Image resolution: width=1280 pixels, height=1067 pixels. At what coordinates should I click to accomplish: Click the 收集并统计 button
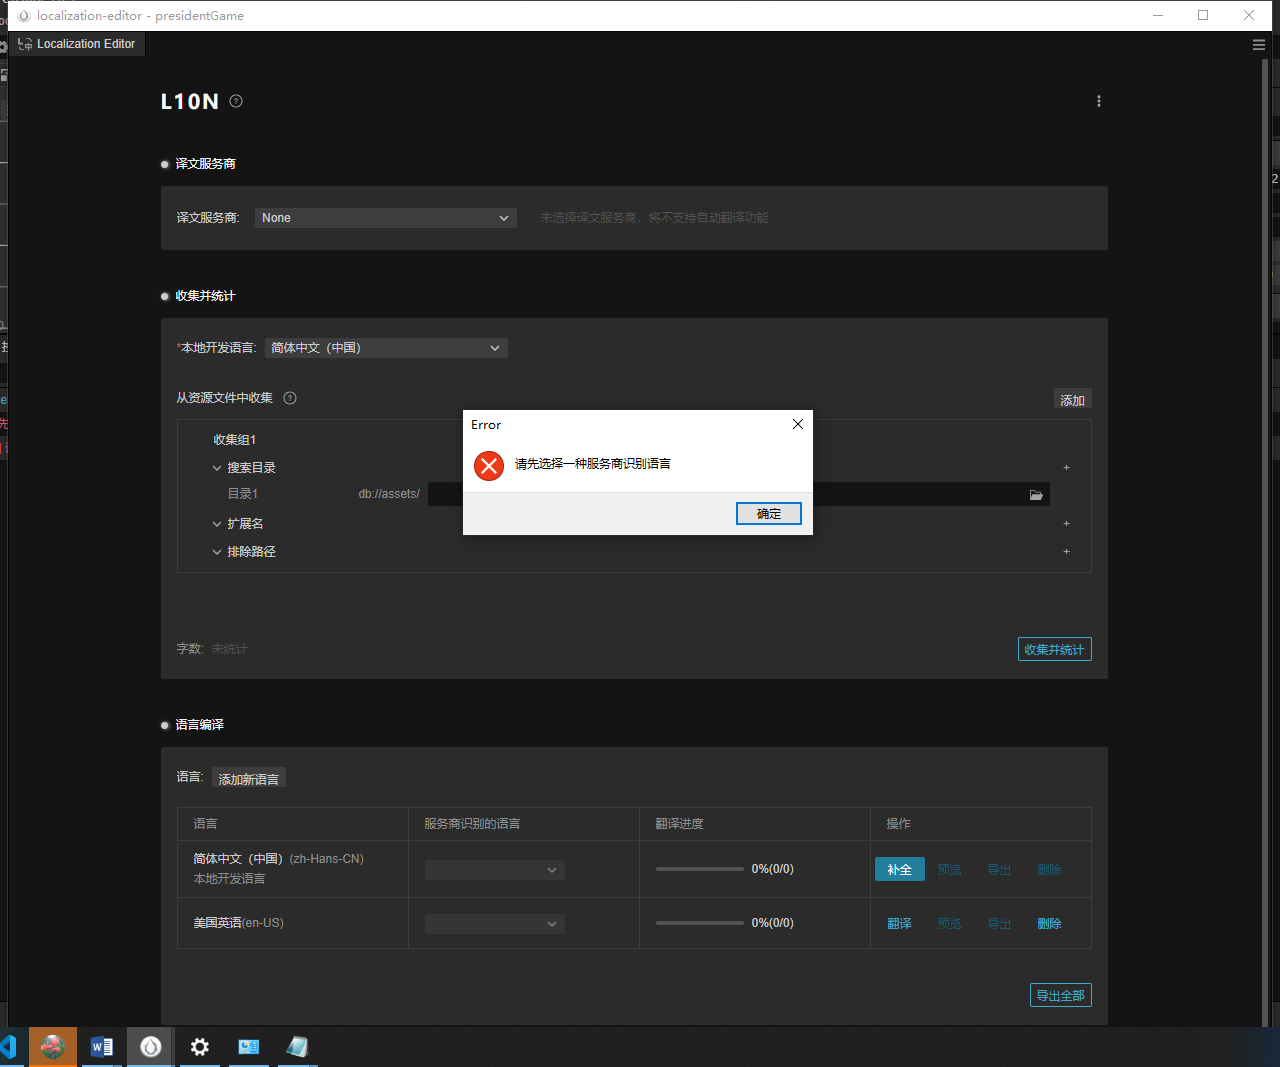point(1055,649)
